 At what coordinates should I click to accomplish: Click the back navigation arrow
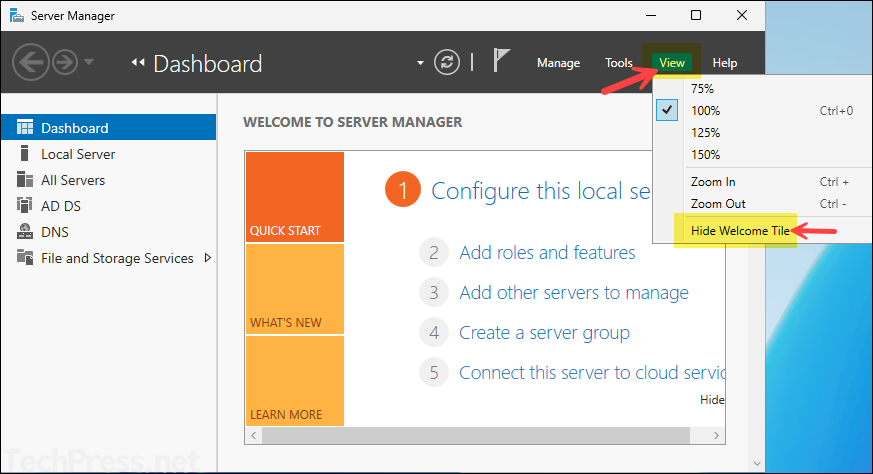pyautogui.click(x=31, y=62)
